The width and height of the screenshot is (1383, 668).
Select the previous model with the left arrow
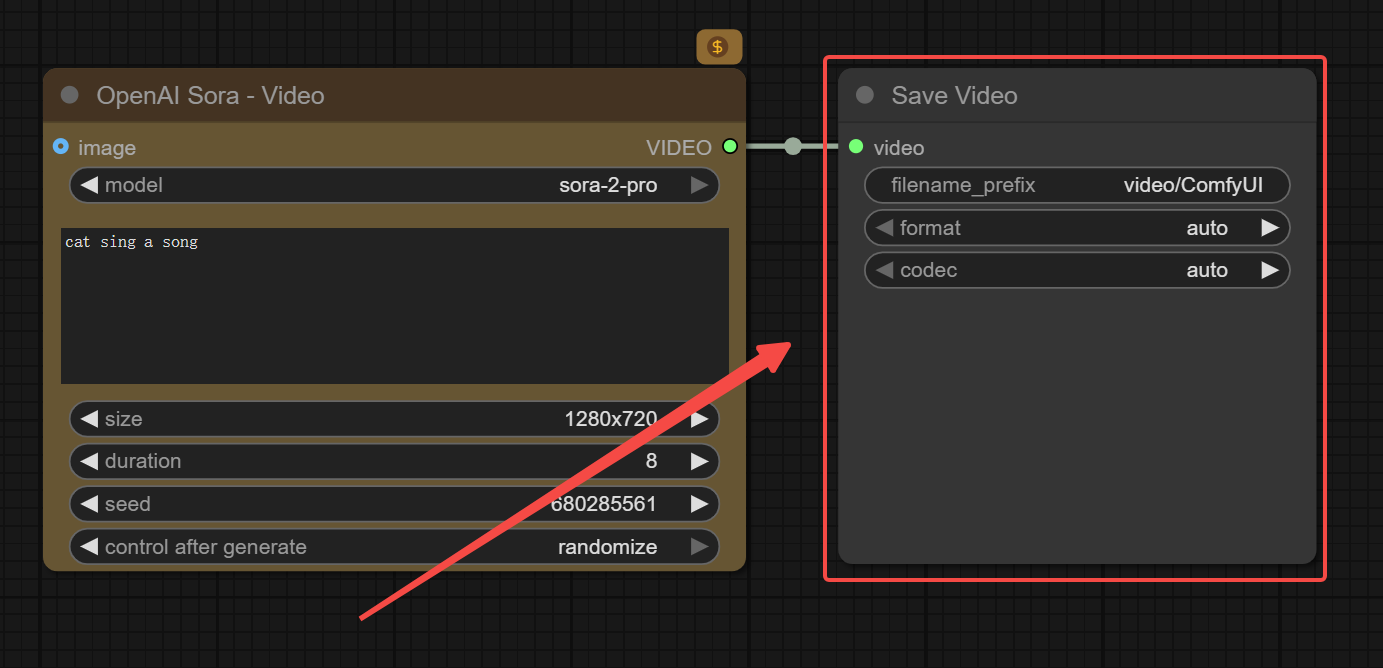[x=89, y=185]
